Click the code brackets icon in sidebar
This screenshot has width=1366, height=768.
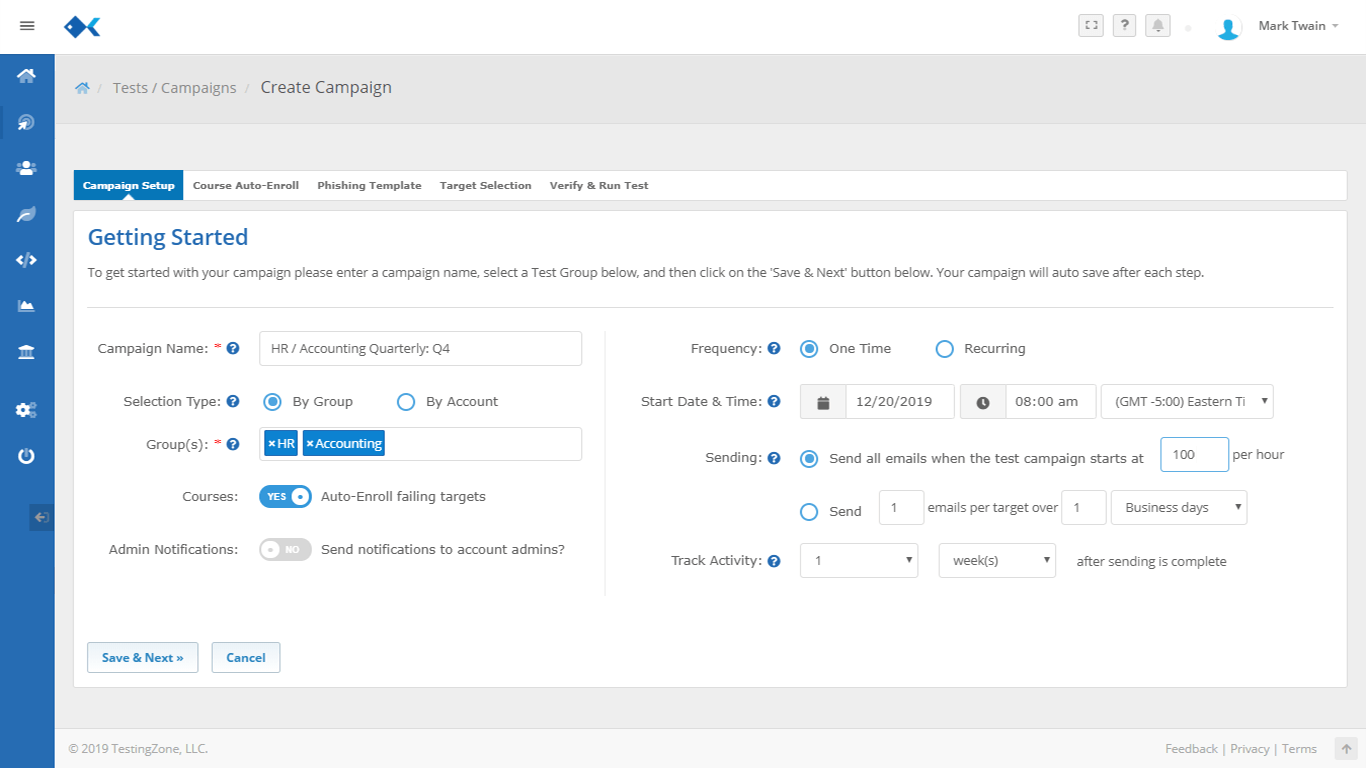(x=27, y=260)
